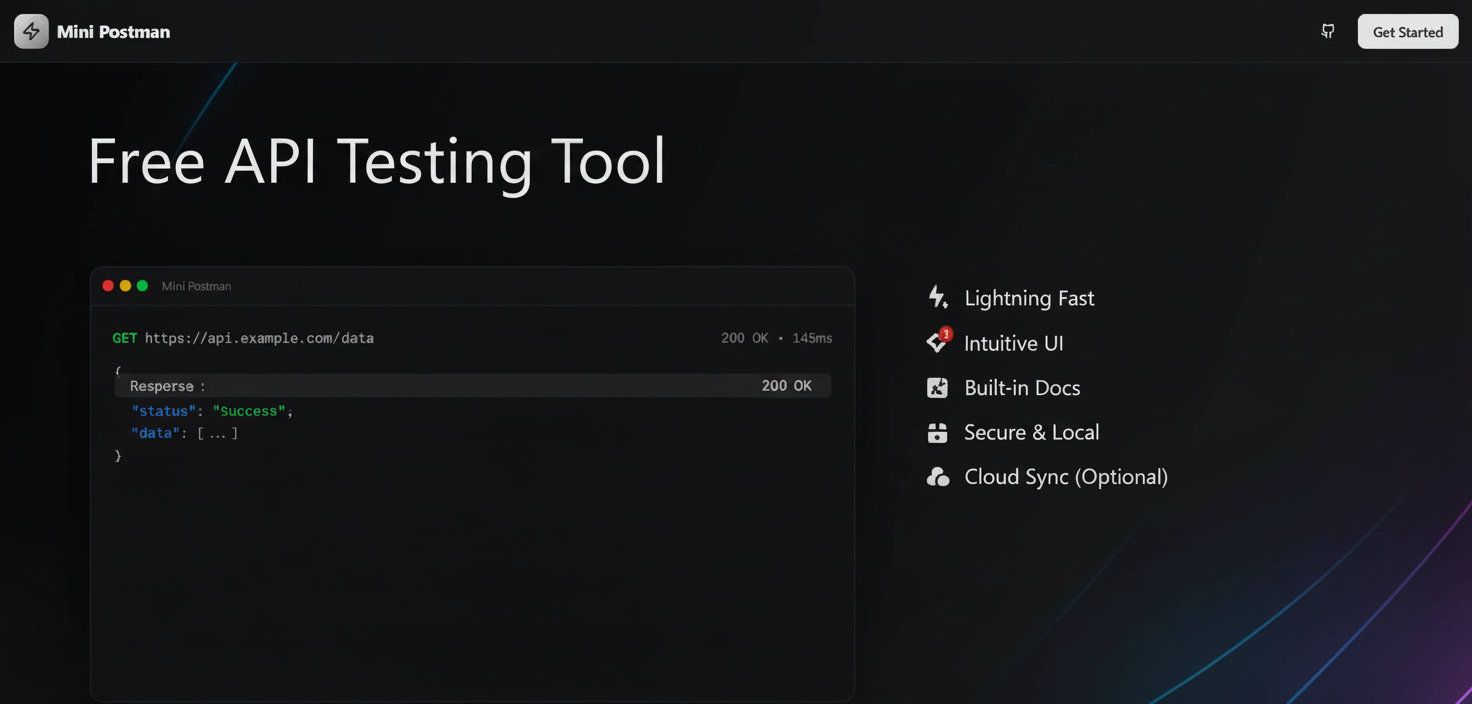Click the URL https://api.example.com/data
The height and width of the screenshot is (704, 1472).
pyautogui.click(x=259, y=338)
